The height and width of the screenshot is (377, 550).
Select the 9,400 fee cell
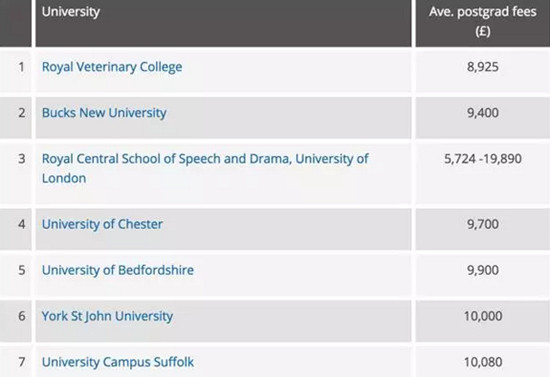pyautogui.click(x=483, y=118)
